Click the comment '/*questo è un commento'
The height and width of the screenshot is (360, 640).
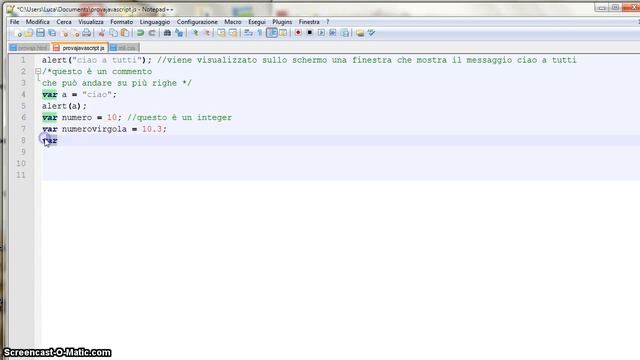97,71
